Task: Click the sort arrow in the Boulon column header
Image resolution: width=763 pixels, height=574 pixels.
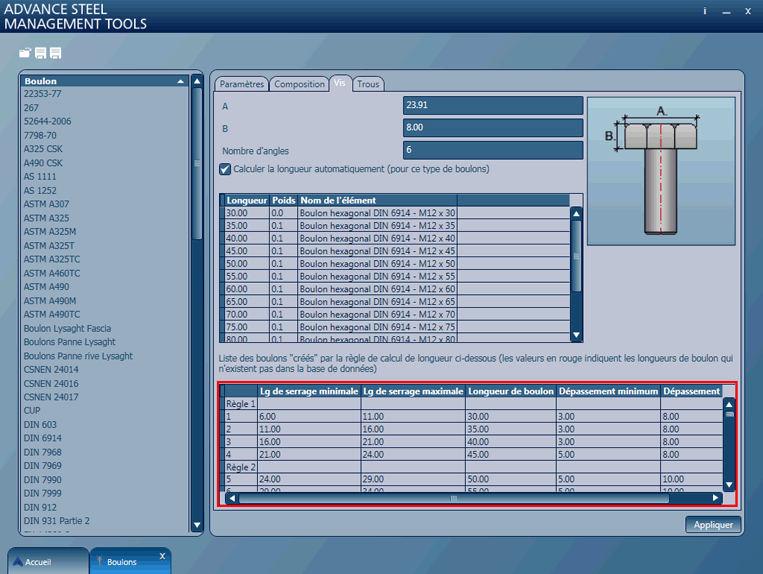Action: pos(181,81)
